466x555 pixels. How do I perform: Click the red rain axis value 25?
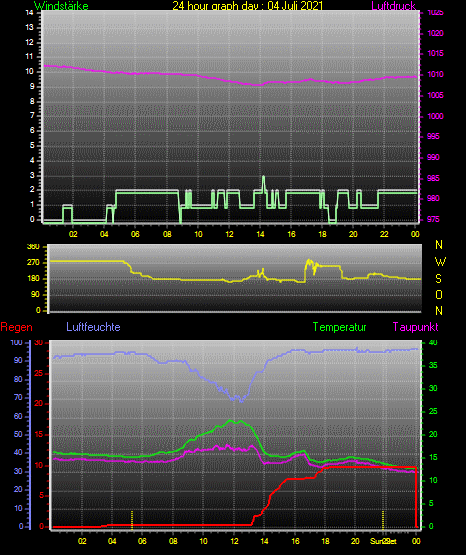39,373
